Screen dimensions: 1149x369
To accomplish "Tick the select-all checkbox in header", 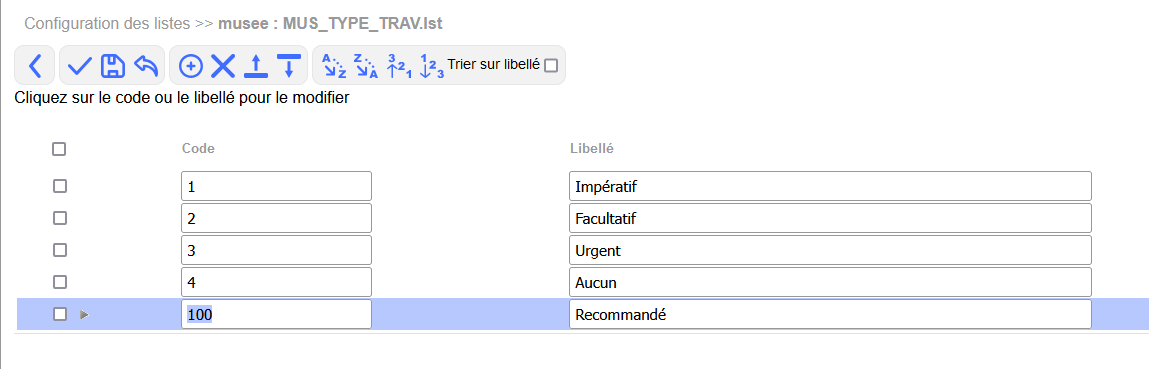I will click(x=59, y=149).
